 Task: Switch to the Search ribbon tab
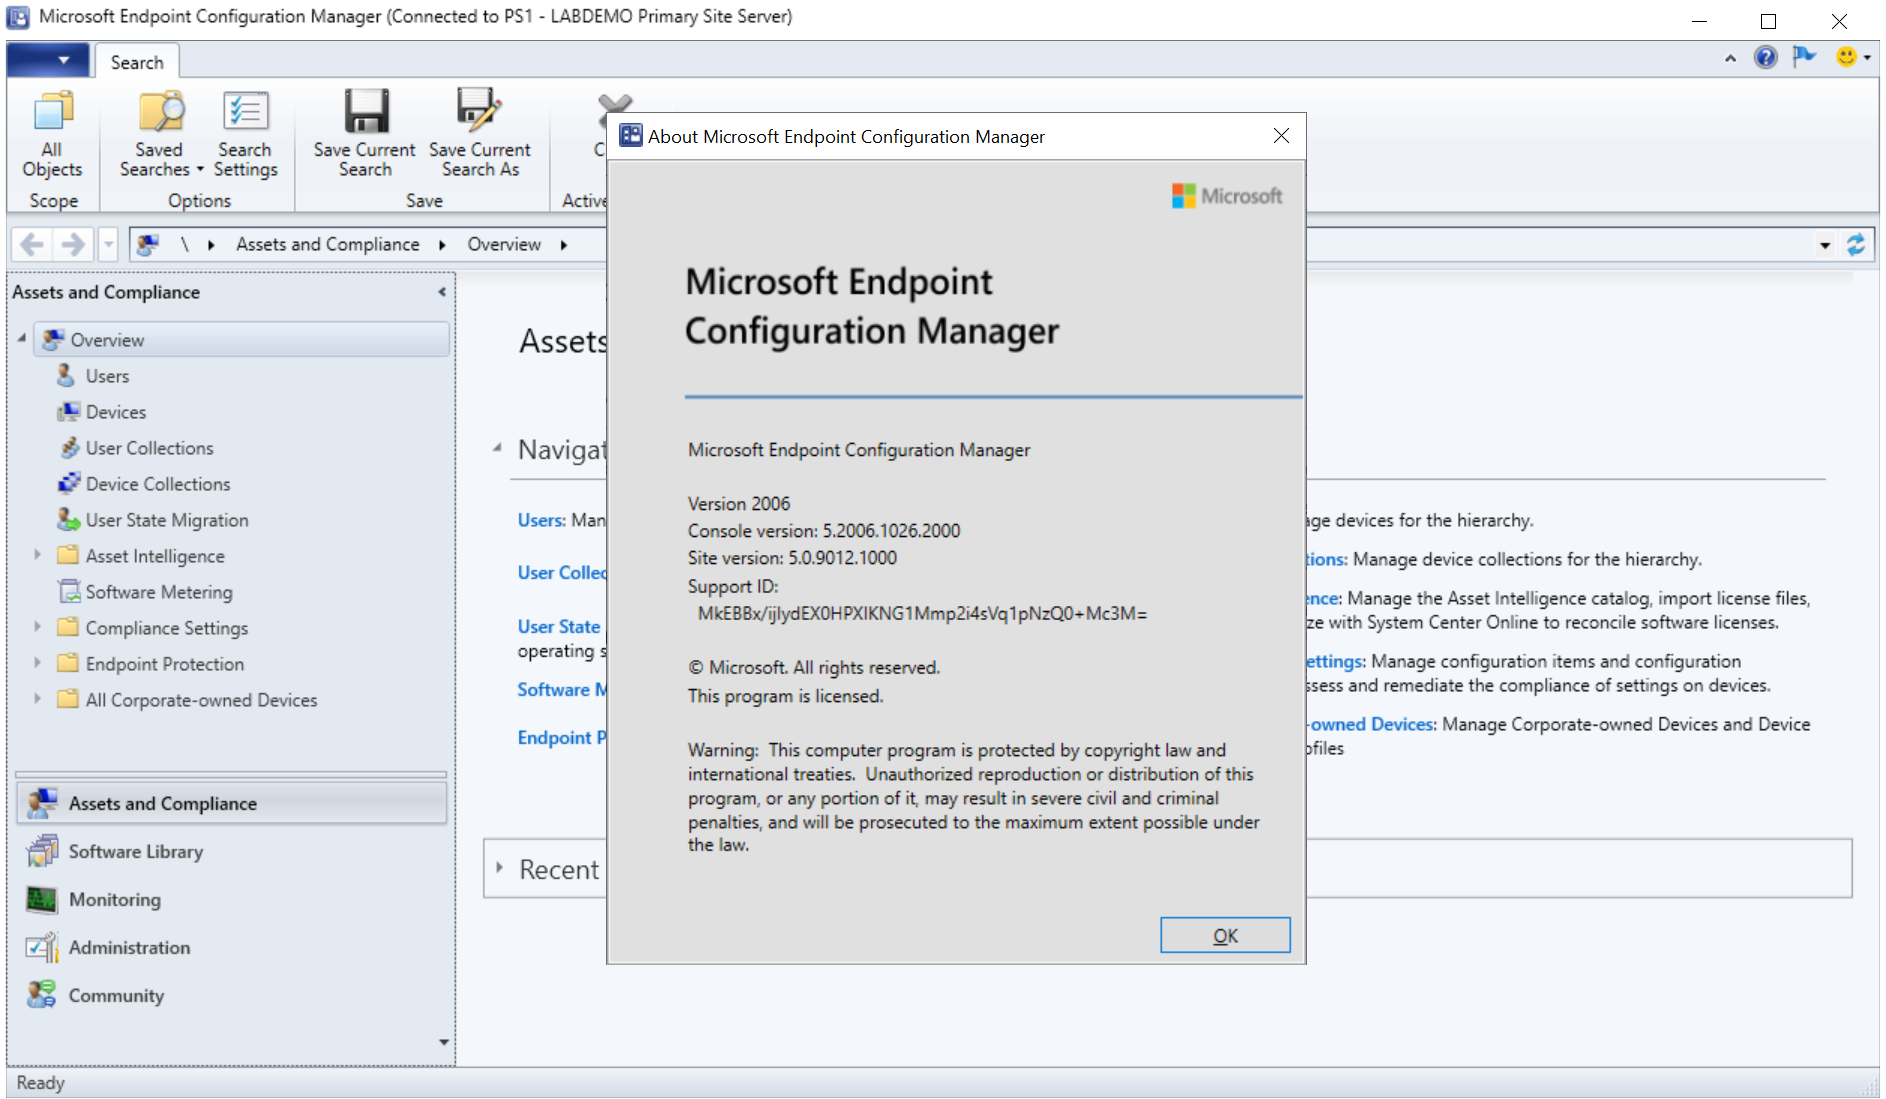pyautogui.click(x=136, y=61)
